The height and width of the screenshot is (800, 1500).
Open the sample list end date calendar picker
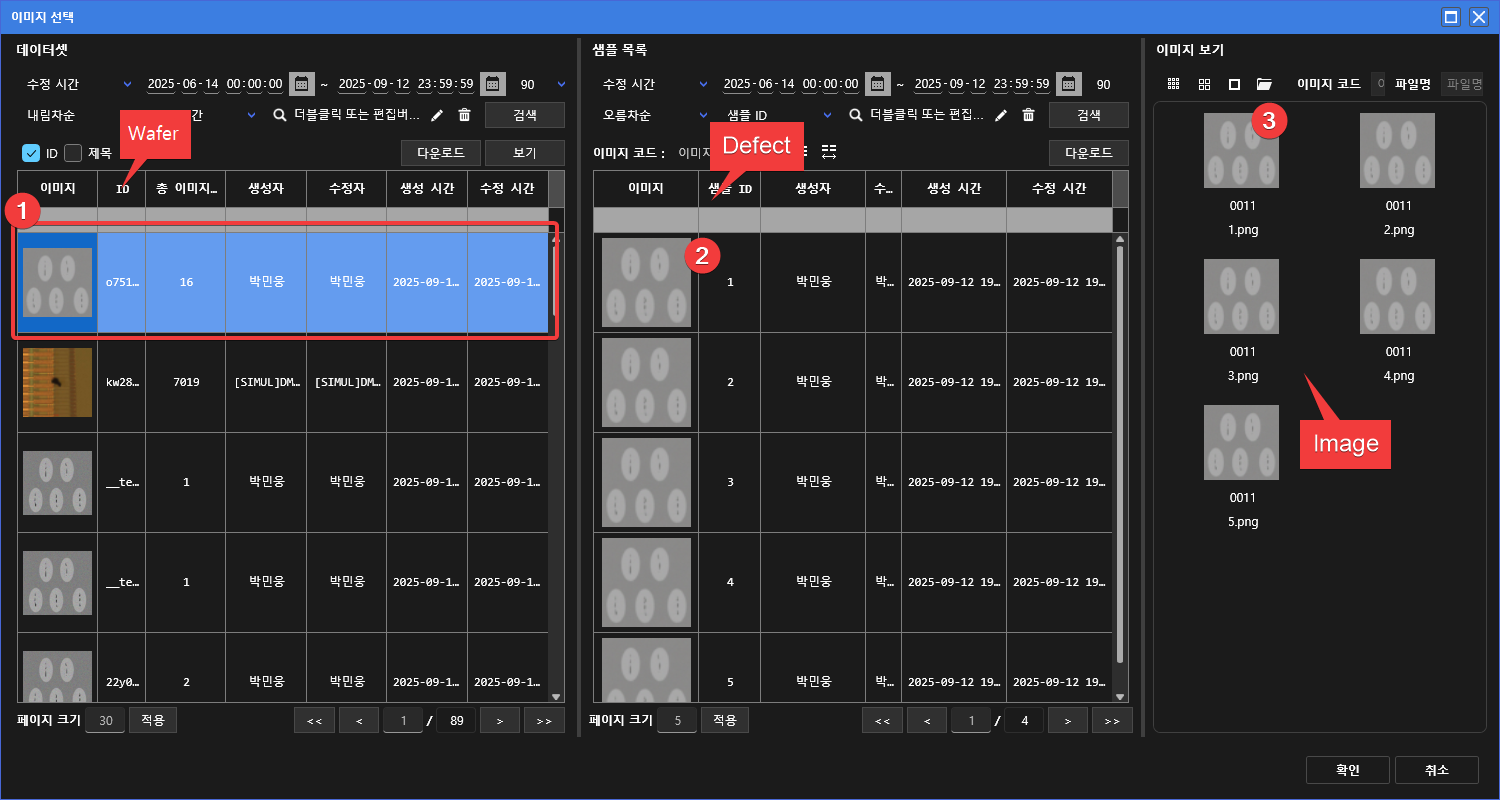[1069, 84]
